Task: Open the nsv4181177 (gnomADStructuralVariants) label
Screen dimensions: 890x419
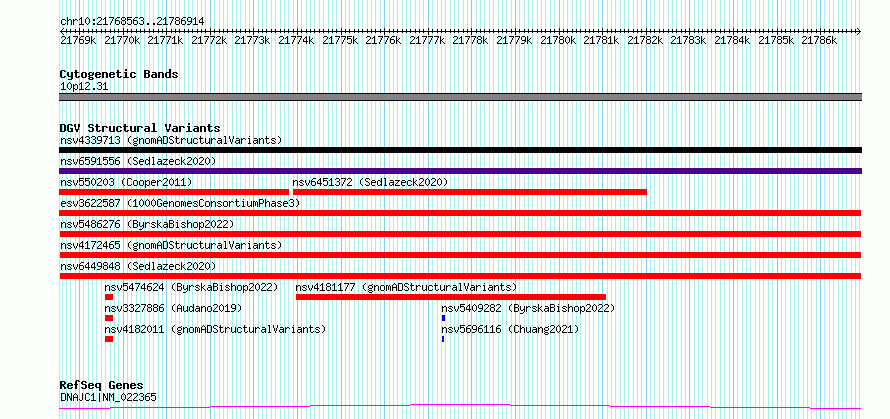Action: [407, 287]
